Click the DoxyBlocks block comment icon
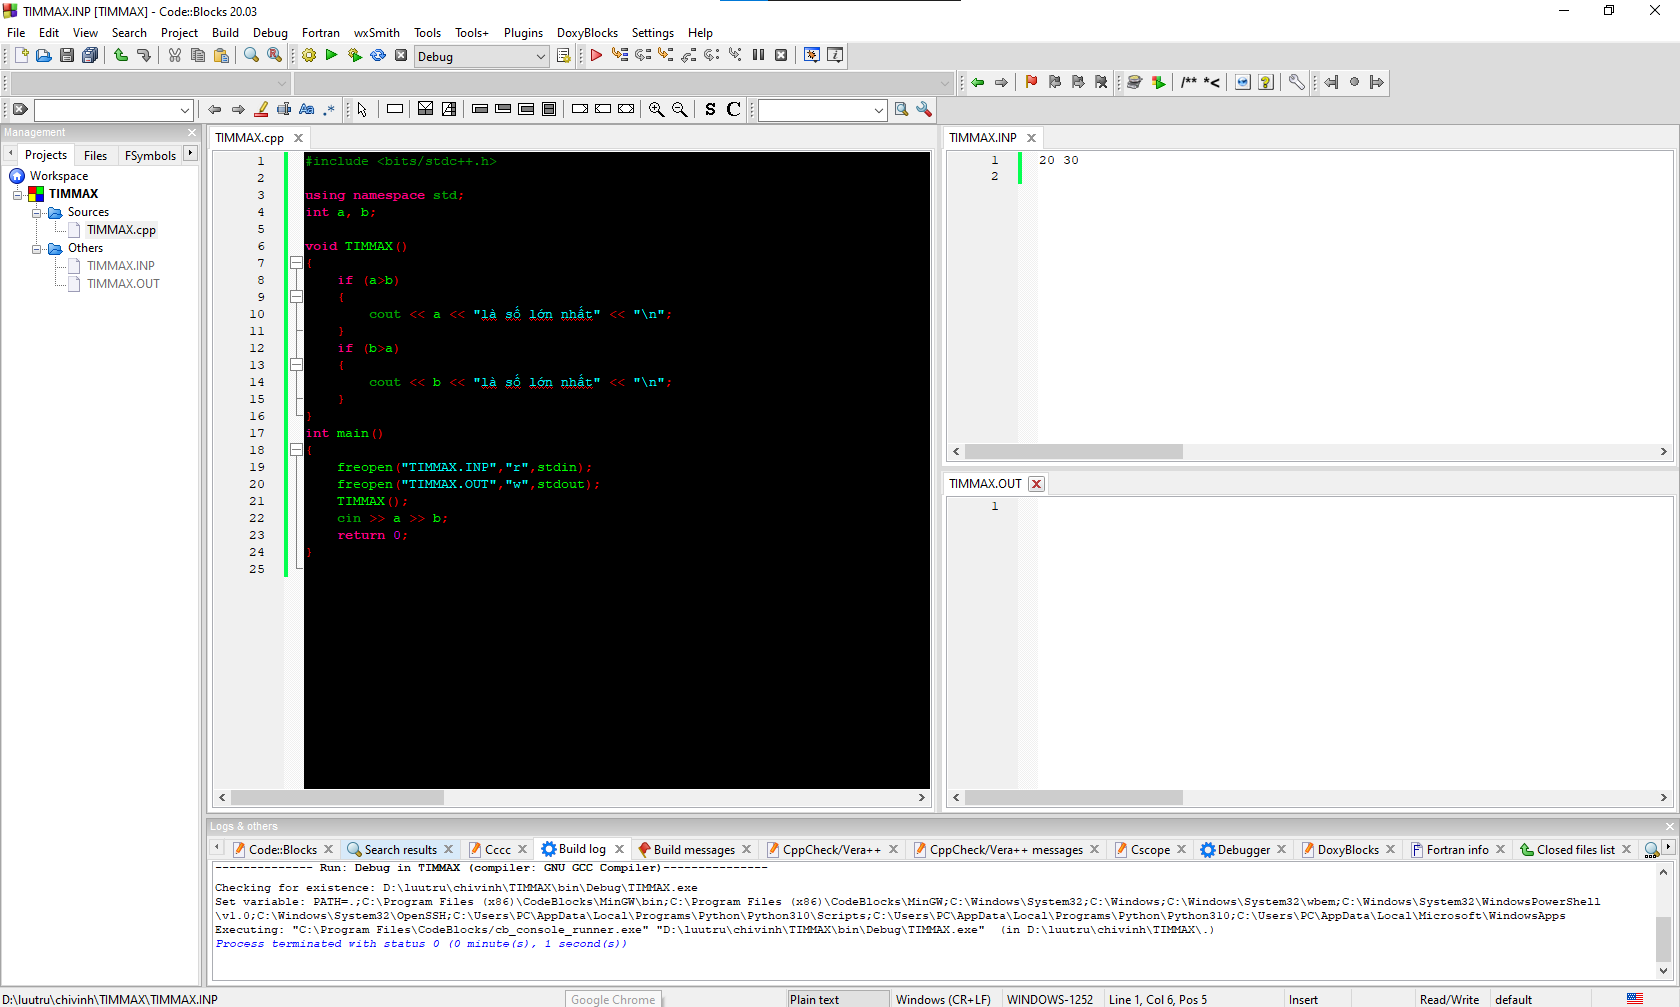The width and height of the screenshot is (1680, 1007). [x=1189, y=83]
